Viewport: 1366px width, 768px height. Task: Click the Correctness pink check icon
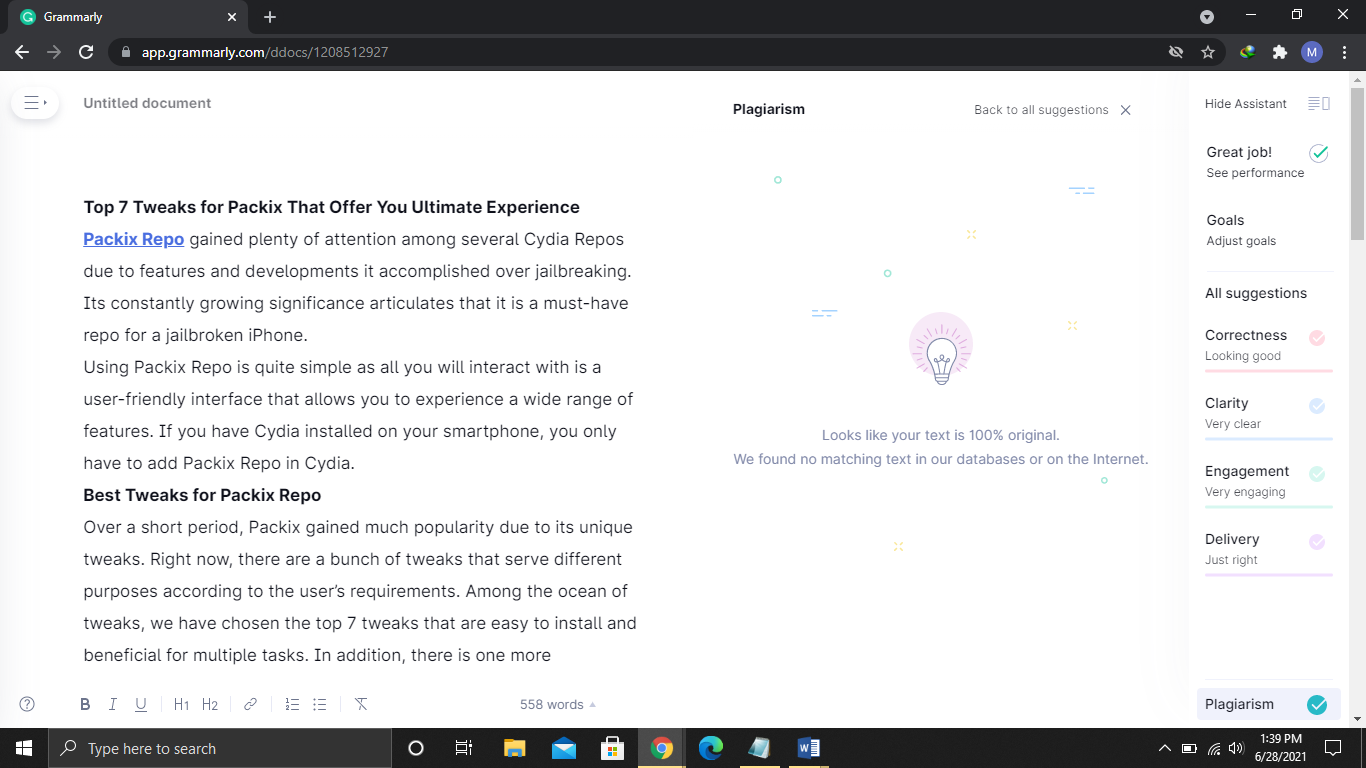1317,338
